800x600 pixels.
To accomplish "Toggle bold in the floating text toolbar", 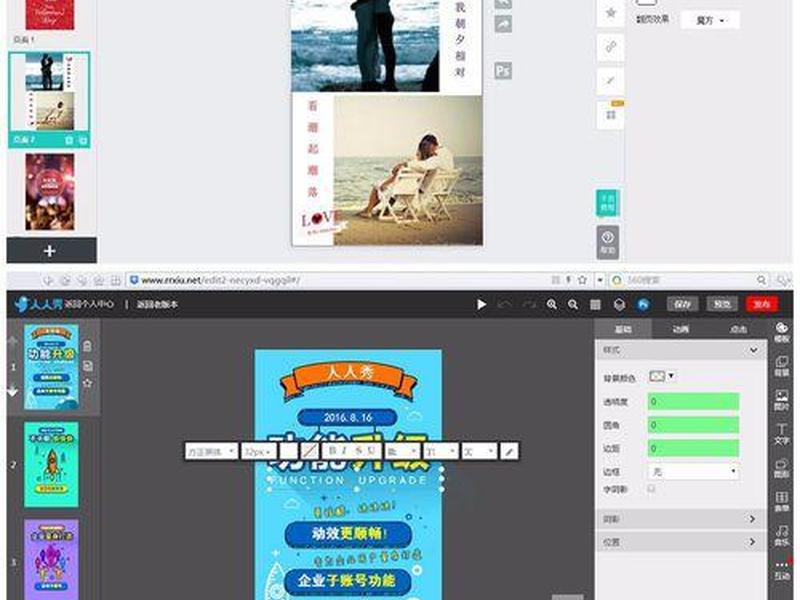I will click(x=333, y=451).
